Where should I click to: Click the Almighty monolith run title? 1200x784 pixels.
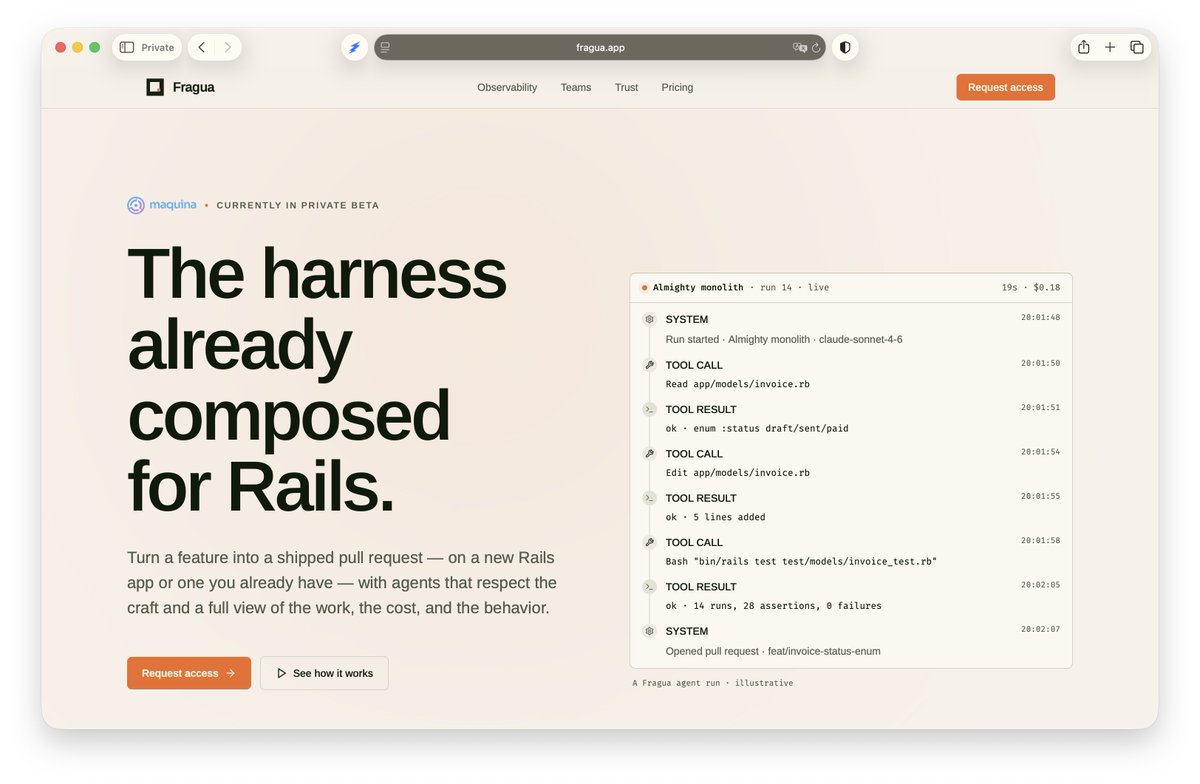tap(698, 288)
